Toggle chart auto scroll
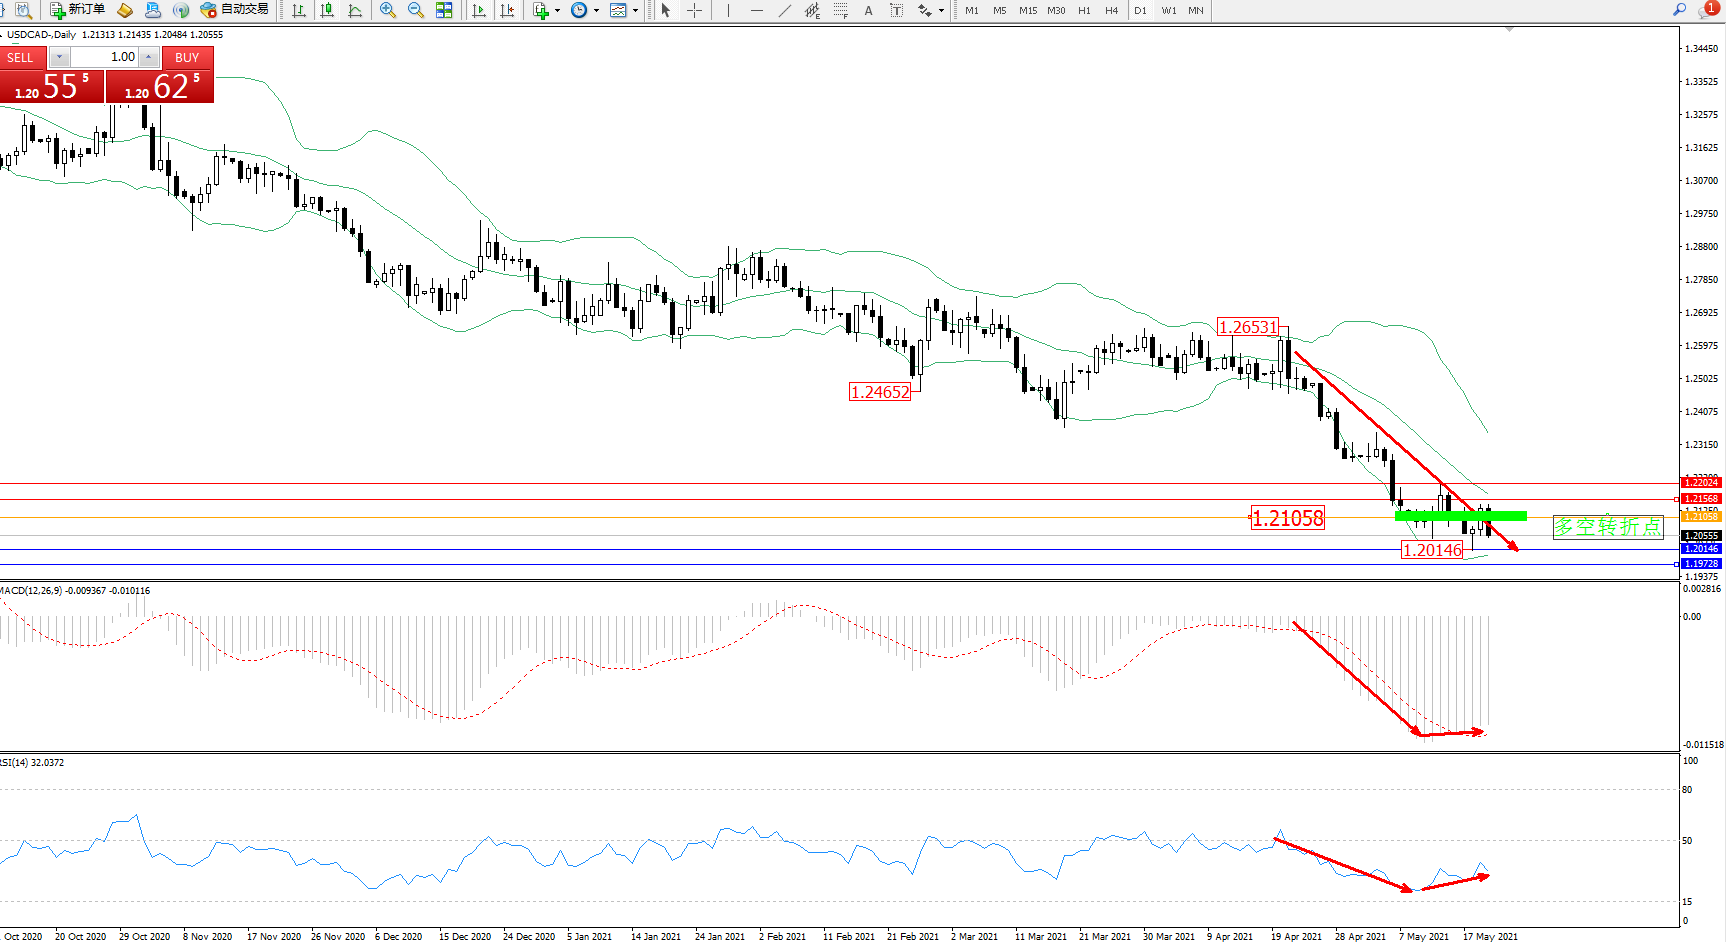Image resolution: width=1726 pixels, height=942 pixels. pos(479,10)
